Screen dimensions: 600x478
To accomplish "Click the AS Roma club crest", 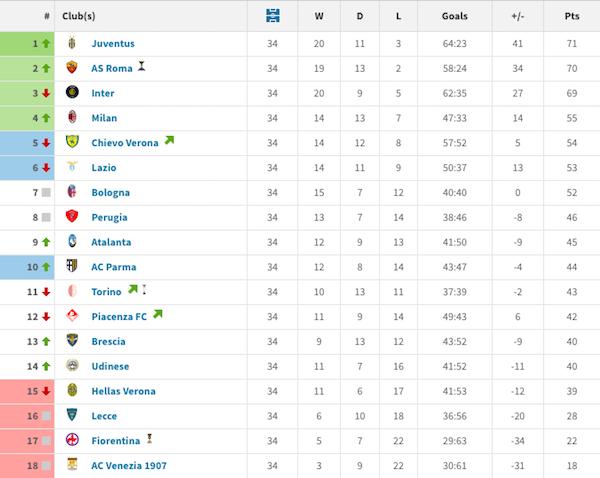I will point(72,68).
